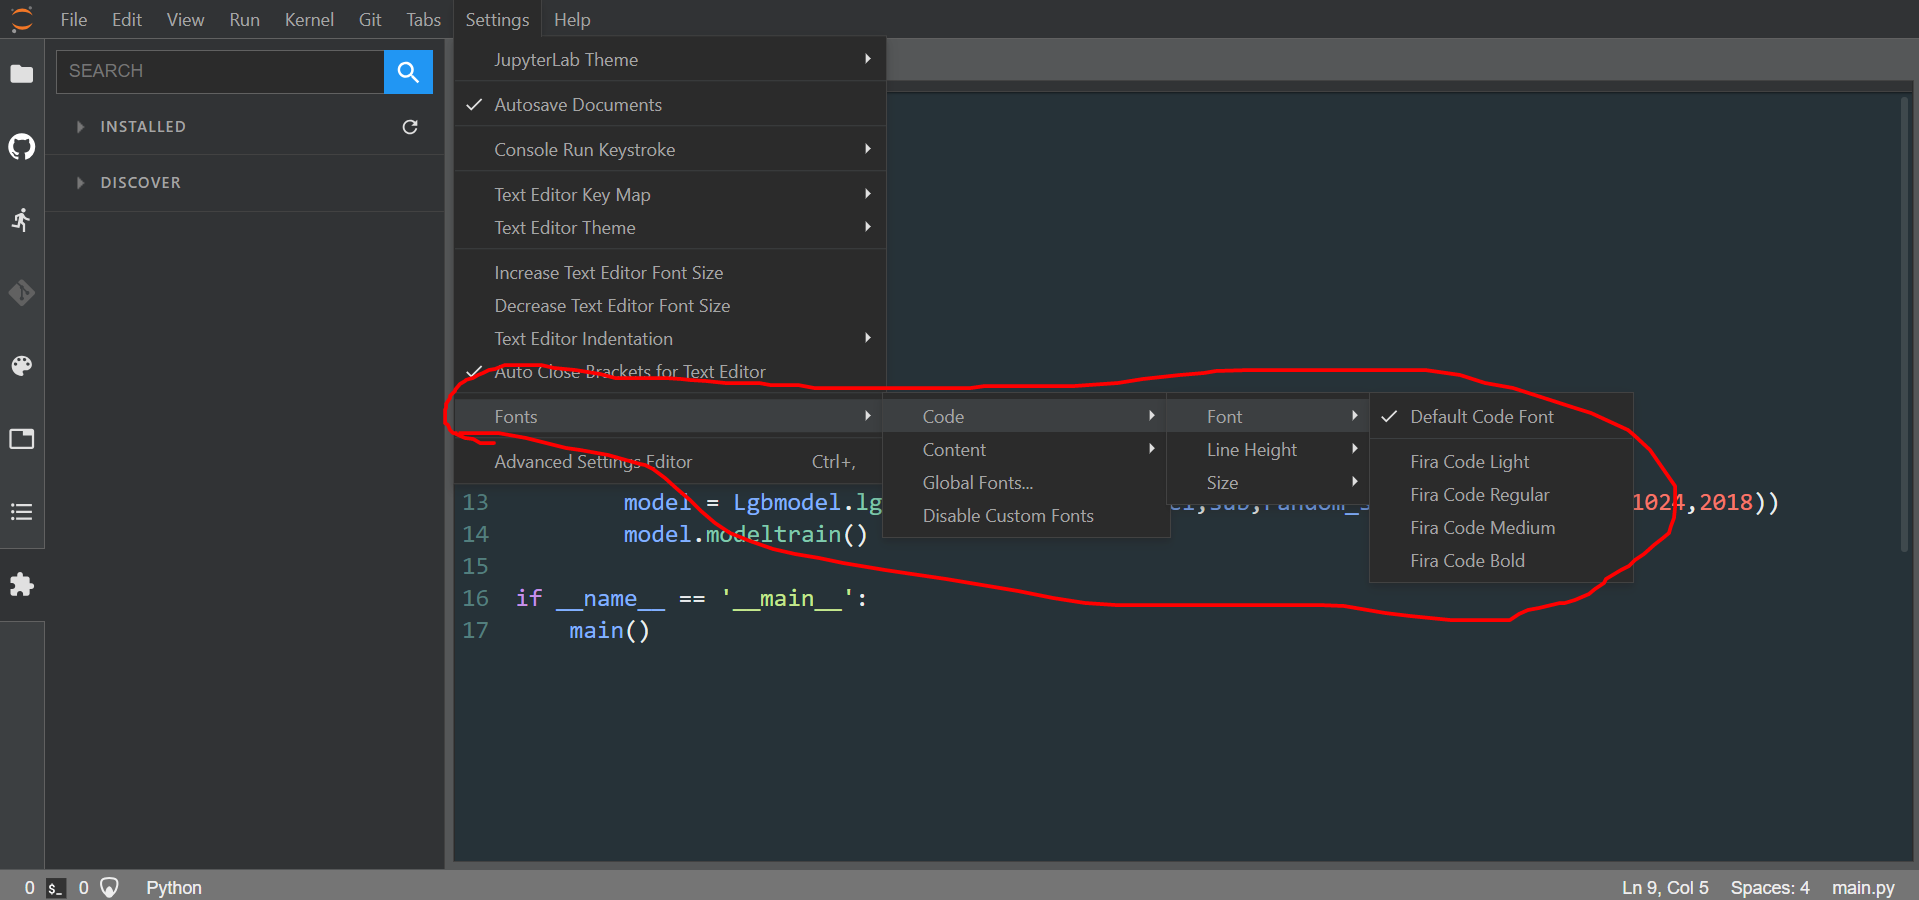Open the Tabs menu
The height and width of the screenshot is (900, 1919).
coord(423,20)
